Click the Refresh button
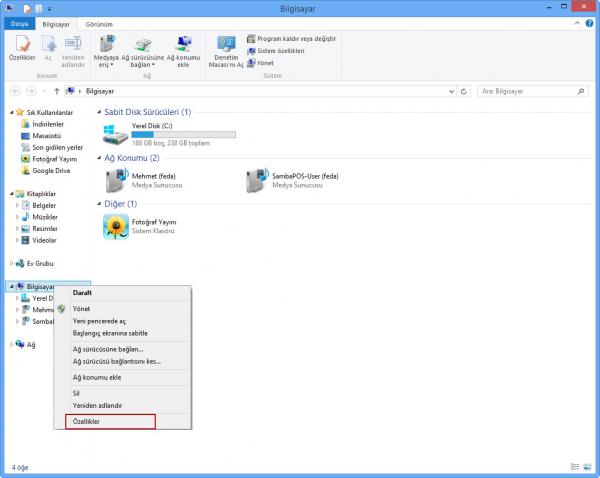600x478 pixels. [x=463, y=91]
